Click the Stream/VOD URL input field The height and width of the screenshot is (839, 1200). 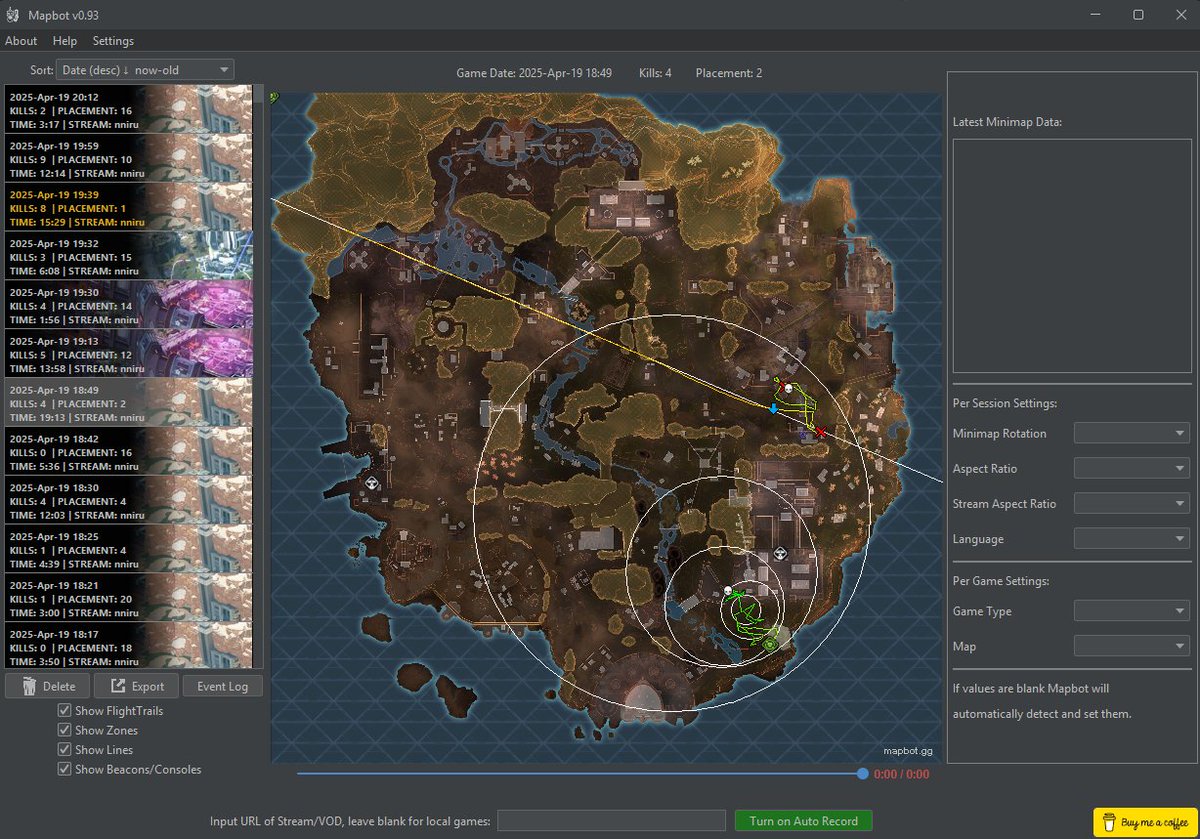[611, 821]
